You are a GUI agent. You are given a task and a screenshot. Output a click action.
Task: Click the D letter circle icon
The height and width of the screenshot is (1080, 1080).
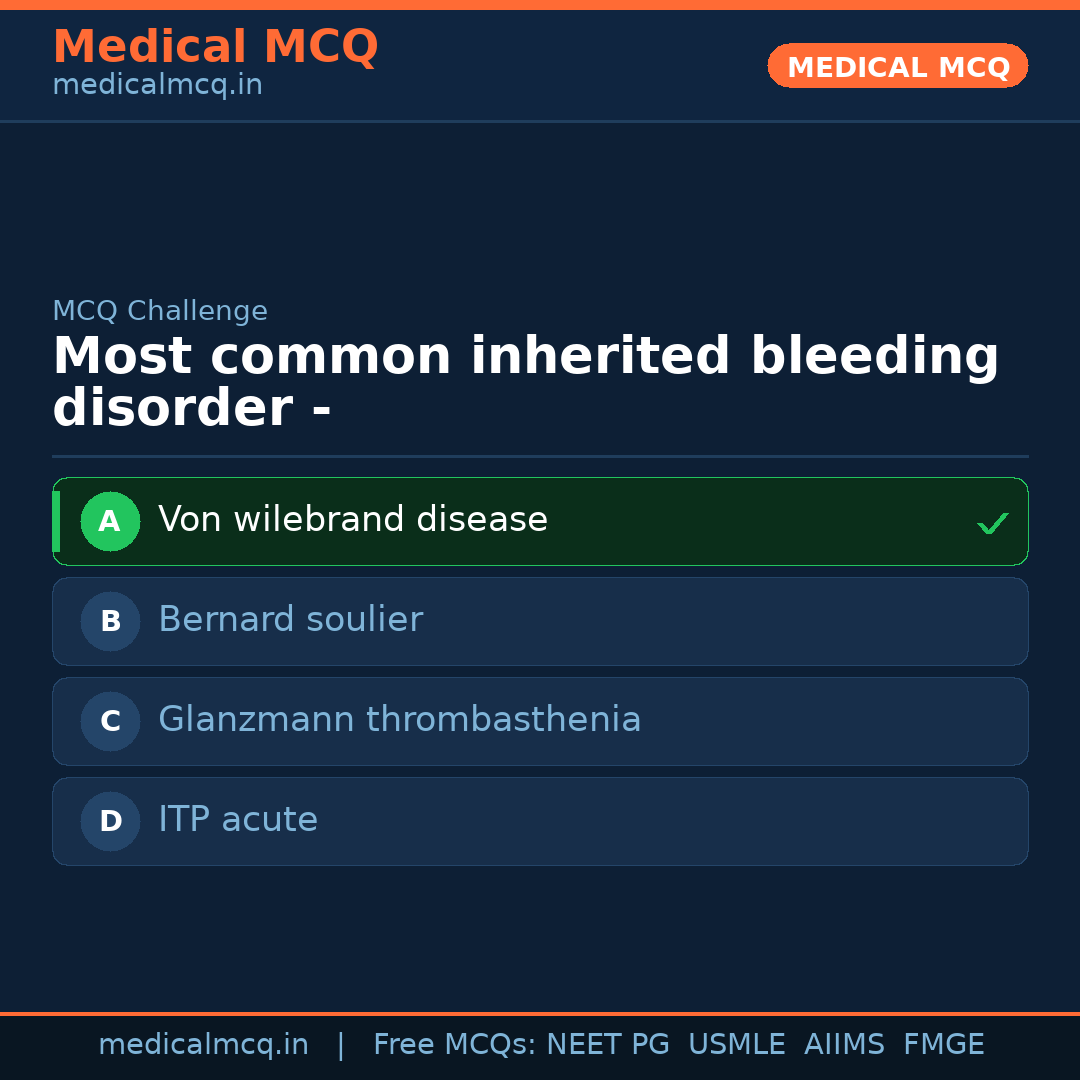[110, 821]
